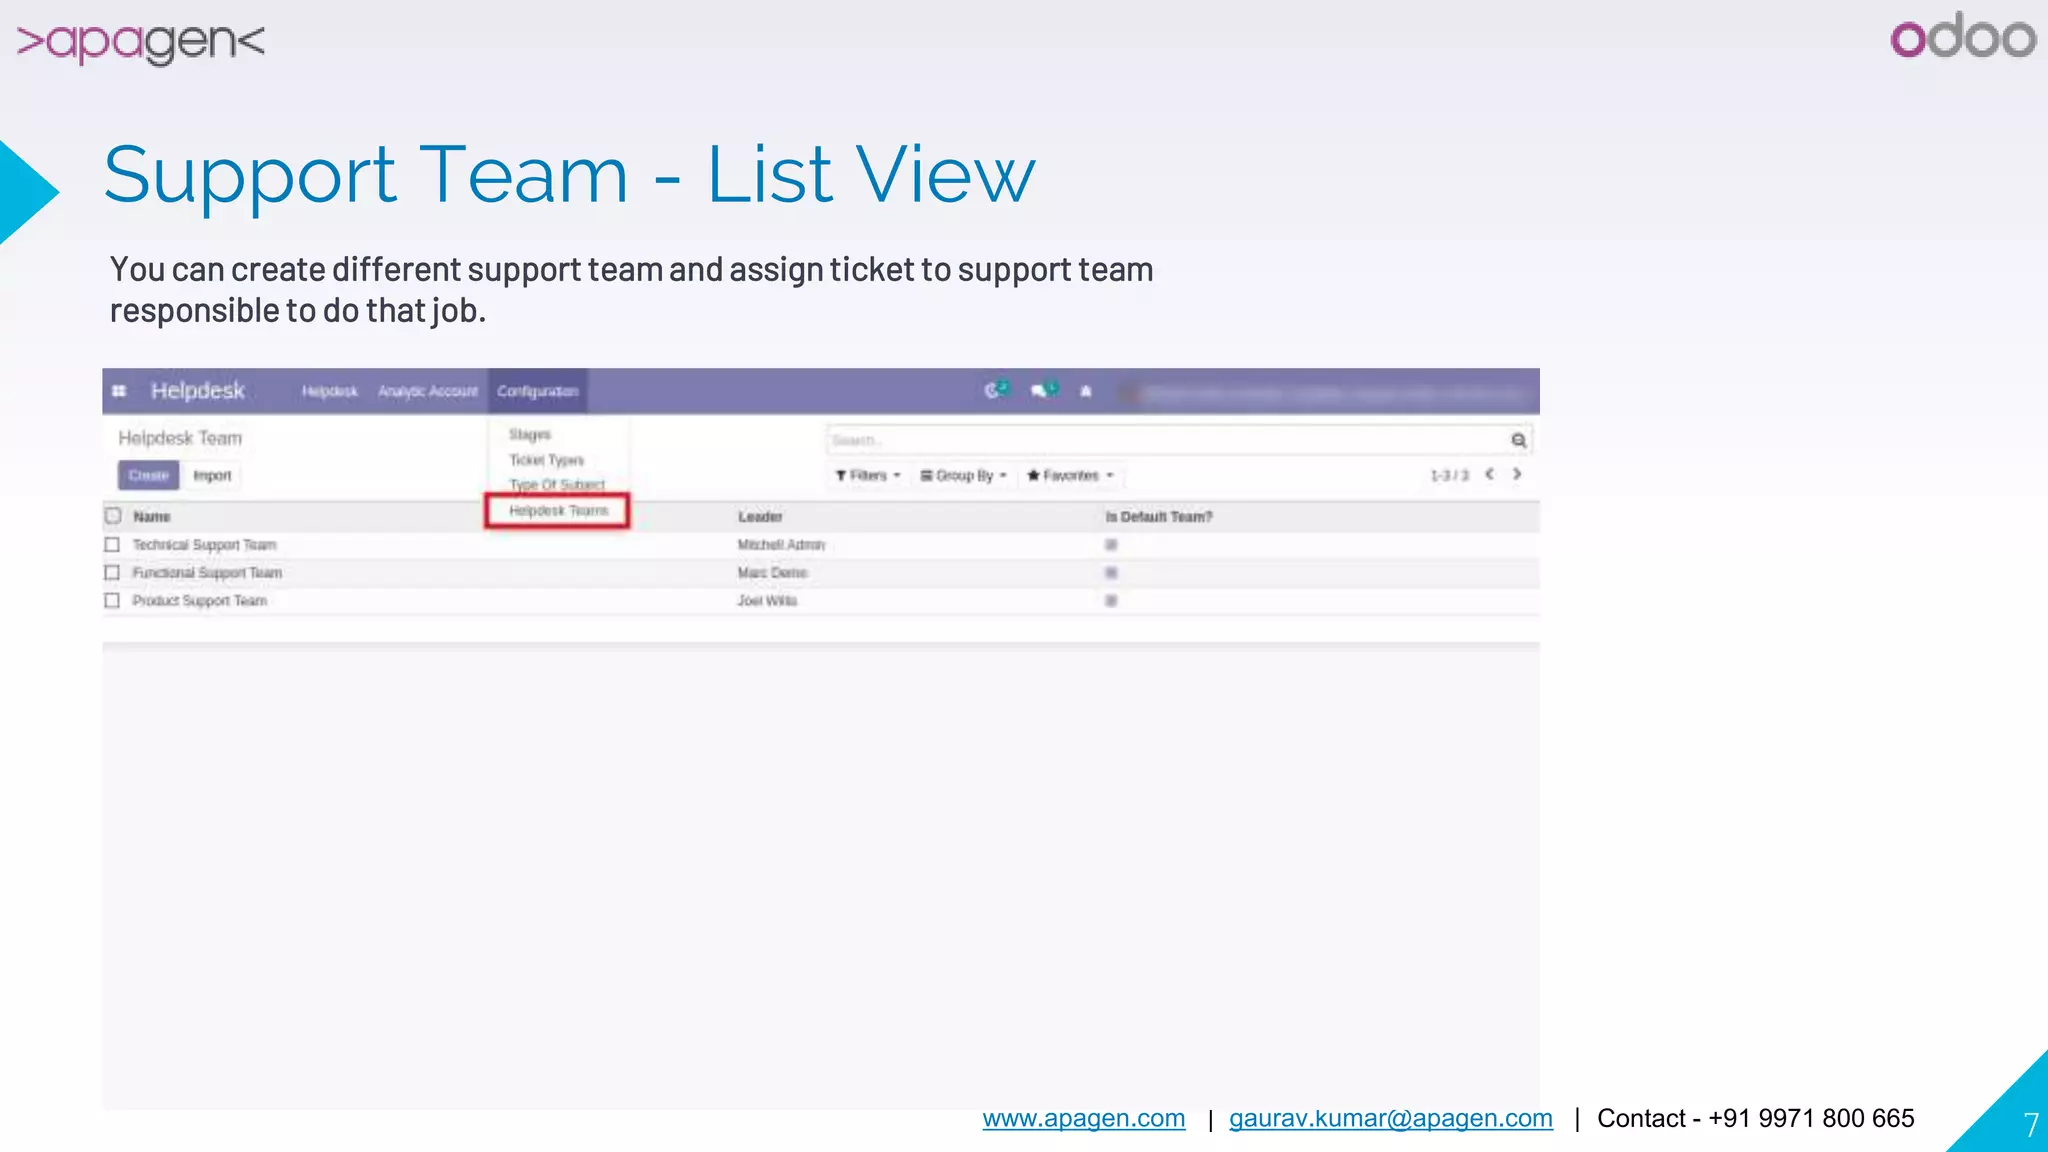Open www.apagen.com link
This screenshot has height=1152, width=2048.
pos(1084,1118)
